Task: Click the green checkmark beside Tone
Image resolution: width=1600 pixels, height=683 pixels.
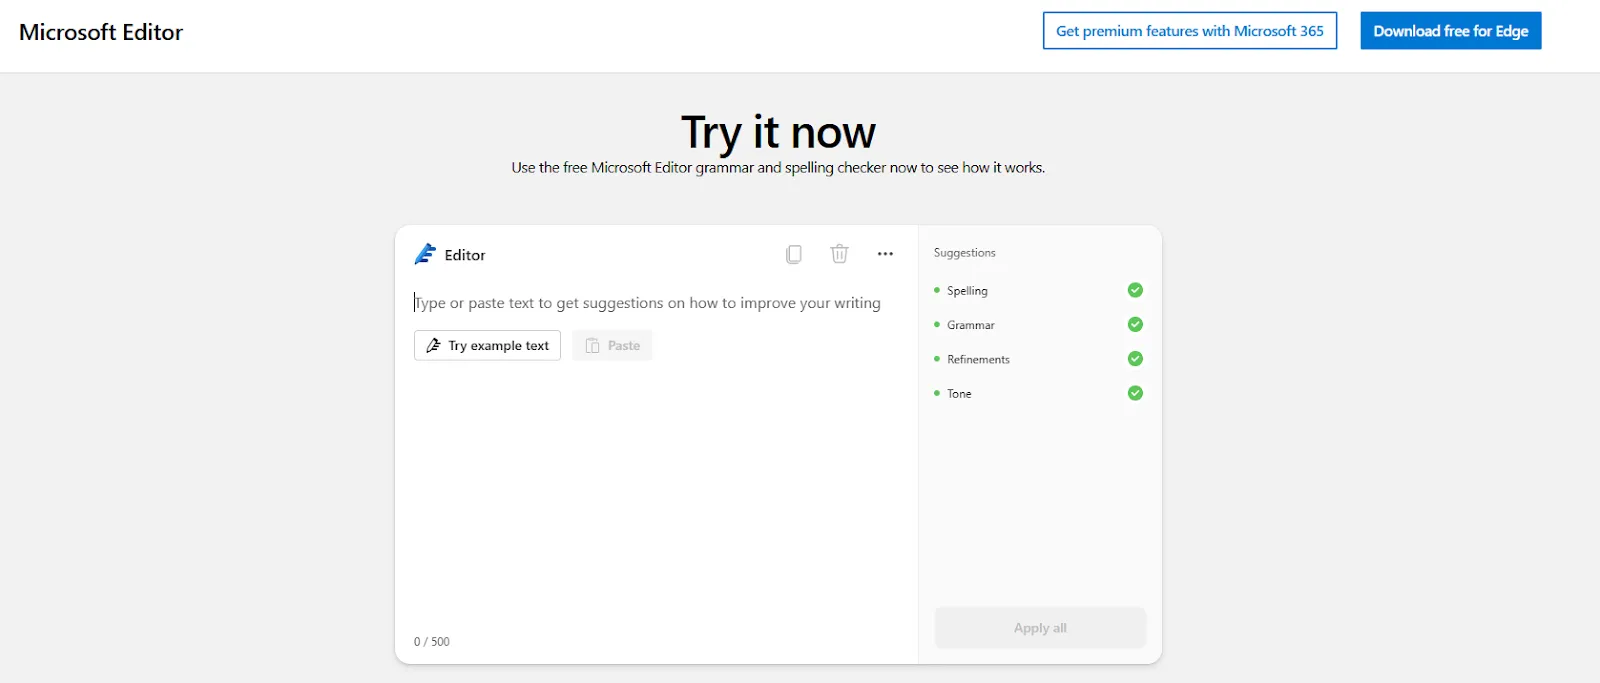Action: point(1135,393)
